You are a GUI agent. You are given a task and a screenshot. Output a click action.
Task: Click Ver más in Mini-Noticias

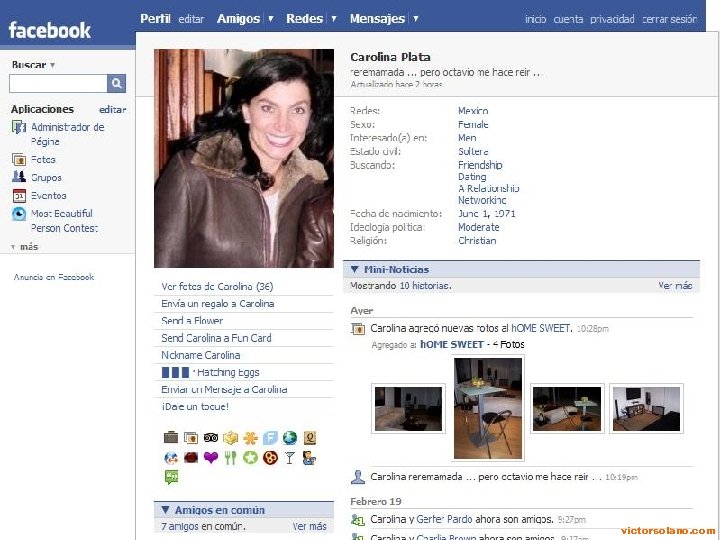[675, 285]
